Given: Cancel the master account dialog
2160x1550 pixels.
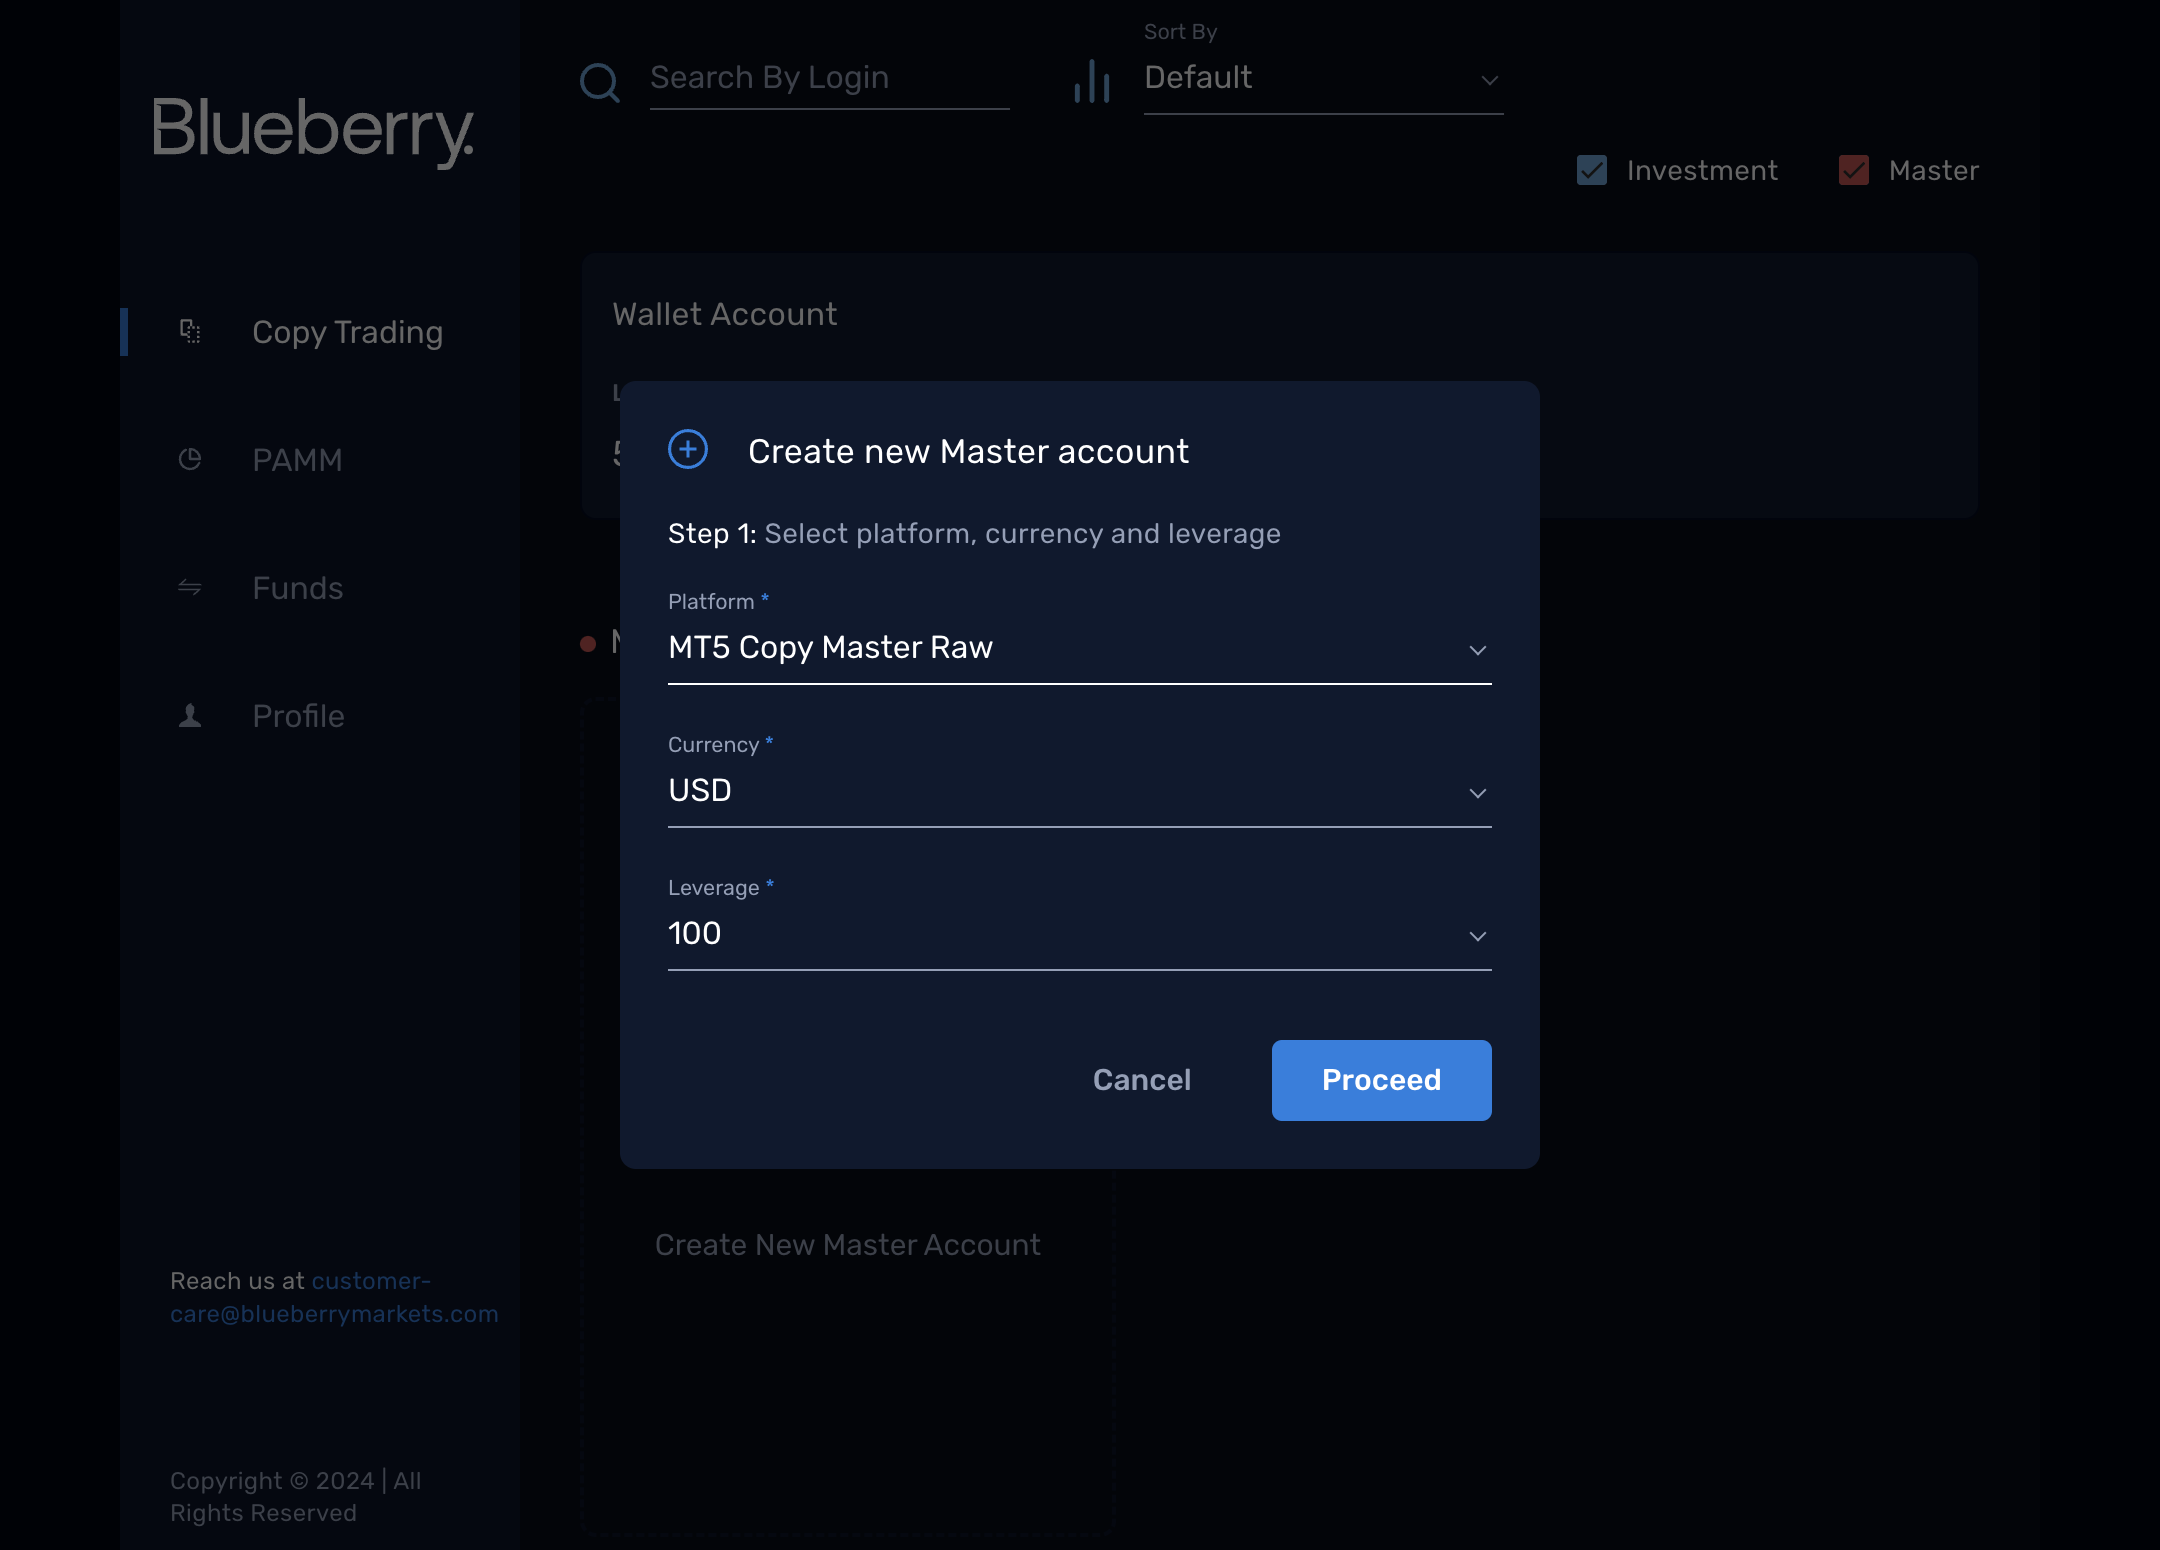Looking at the screenshot, I should pyautogui.click(x=1142, y=1080).
